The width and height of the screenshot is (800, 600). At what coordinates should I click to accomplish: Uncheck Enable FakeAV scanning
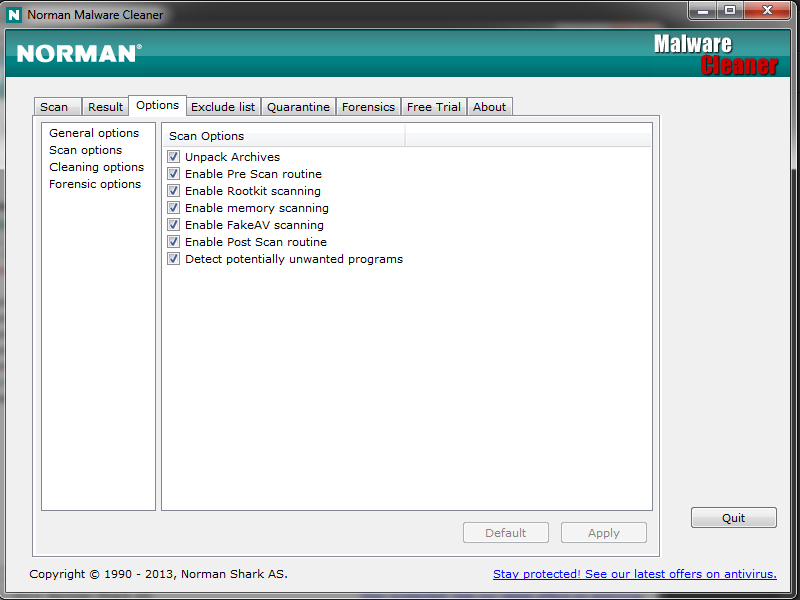[174, 225]
